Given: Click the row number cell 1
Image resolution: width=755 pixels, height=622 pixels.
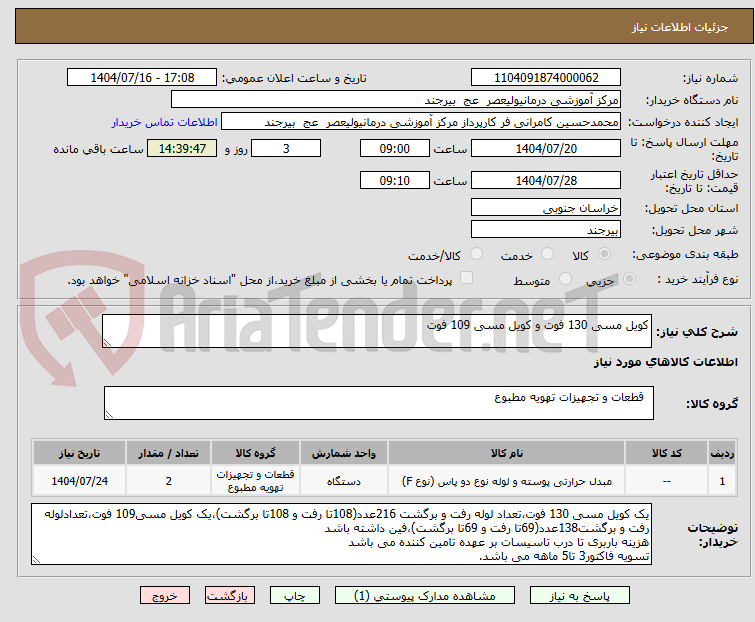Looking at the screenshot, I should coord(722,480).
